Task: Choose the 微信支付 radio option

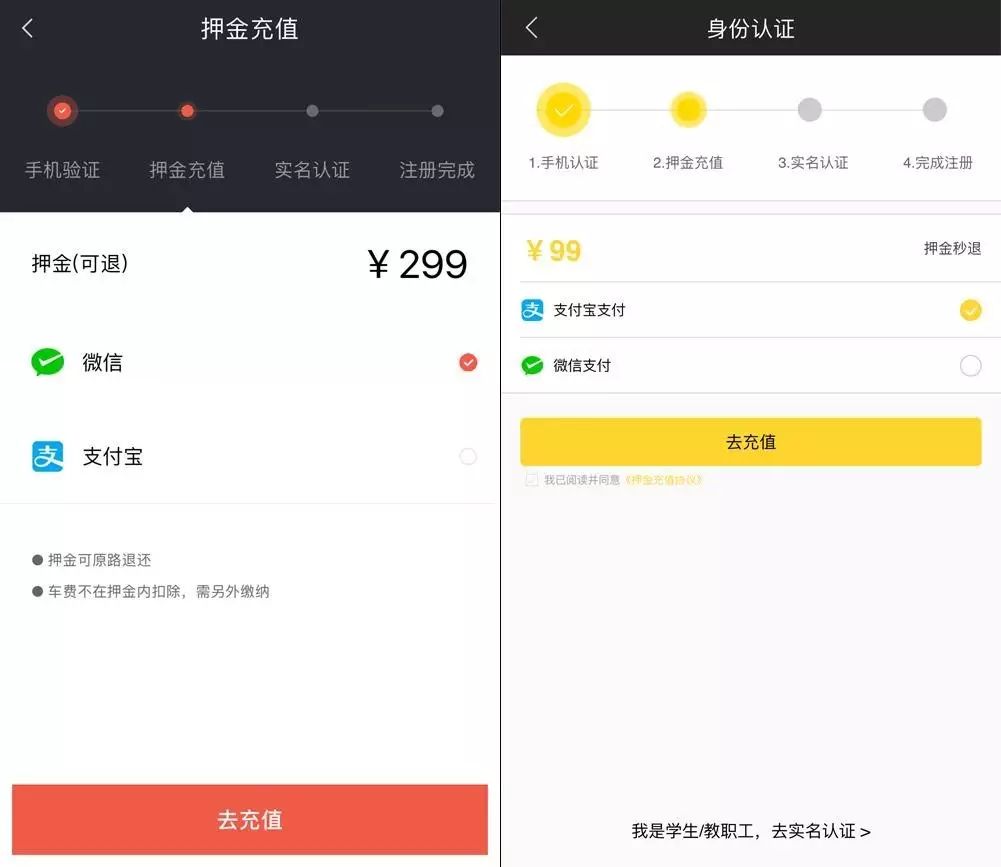Action: point(970,365)
